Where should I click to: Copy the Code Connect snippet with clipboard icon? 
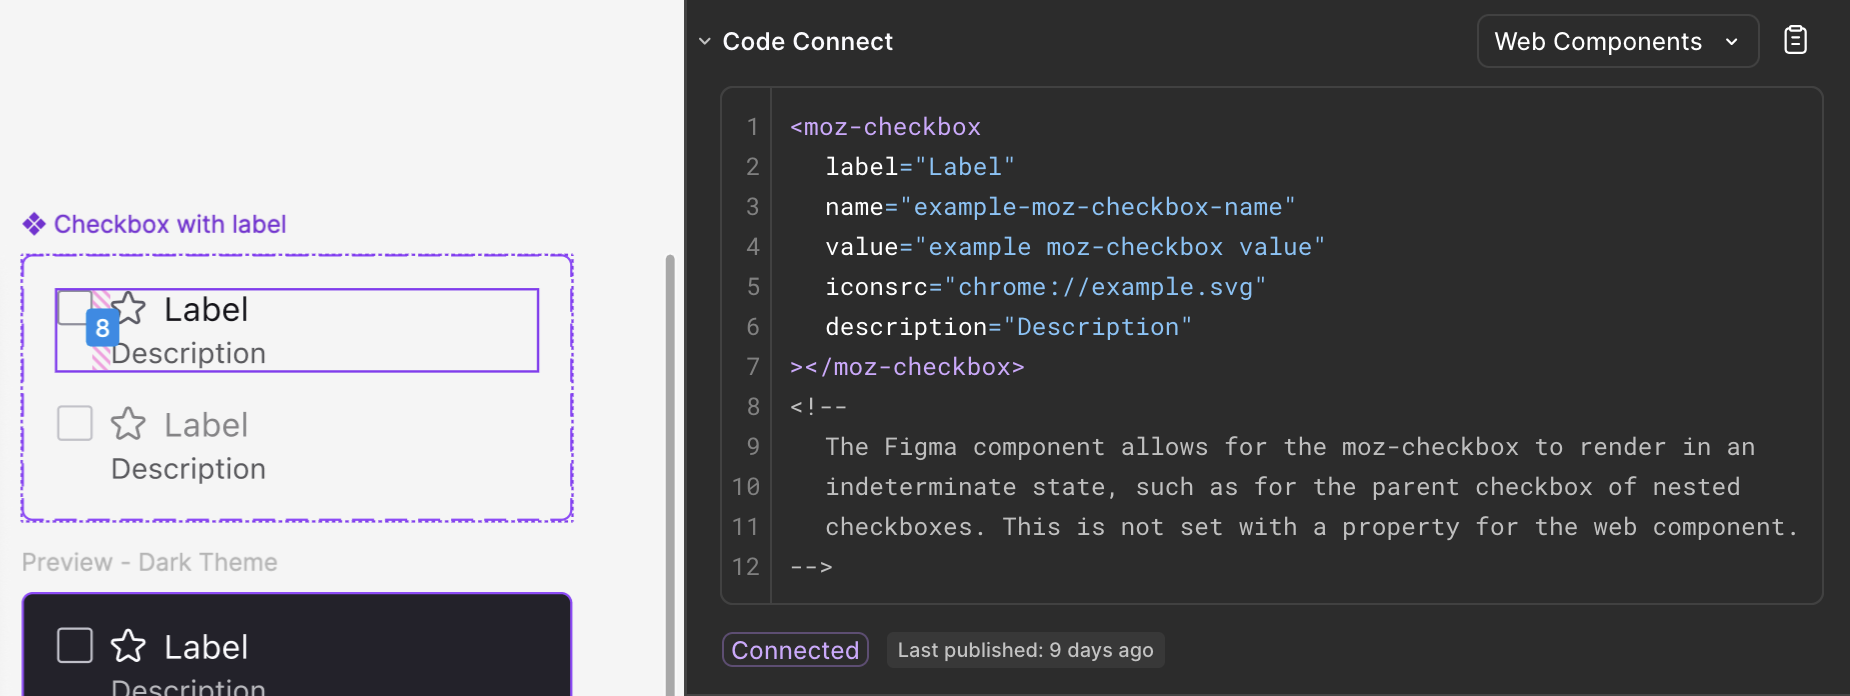point(1795,40)
